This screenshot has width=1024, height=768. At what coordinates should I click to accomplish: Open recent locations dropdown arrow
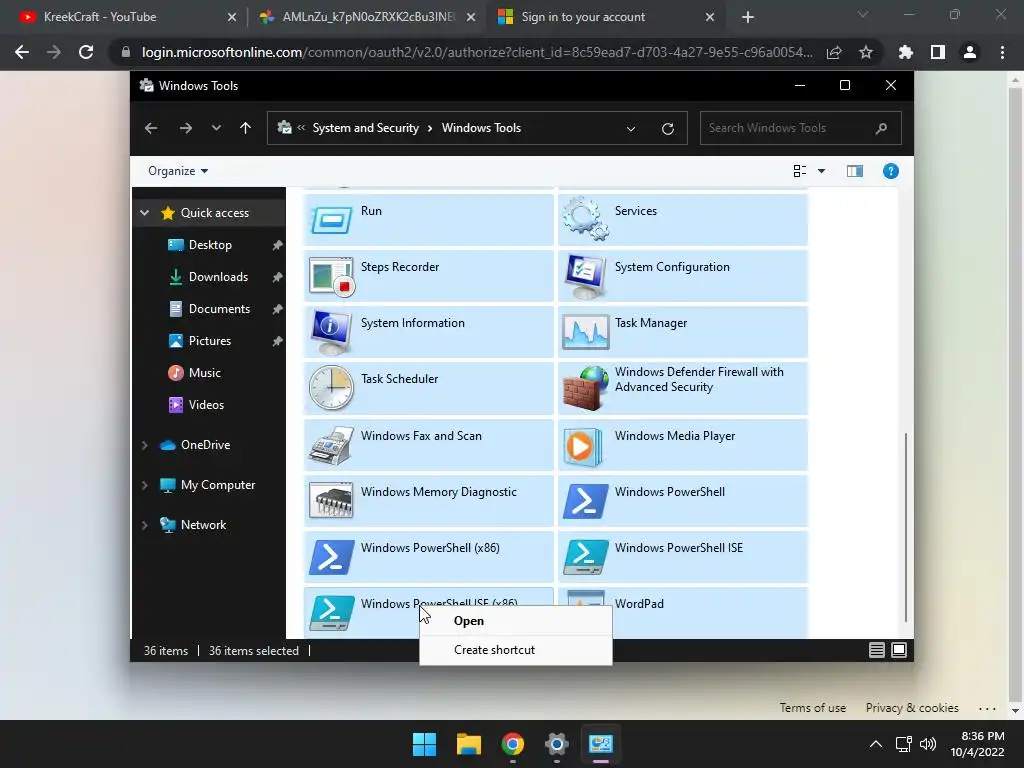(x=216, y=128)
